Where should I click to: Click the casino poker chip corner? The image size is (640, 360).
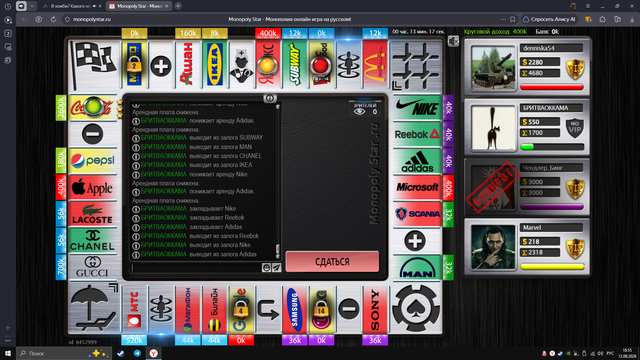pyautogui.click(x=416, y=309)
